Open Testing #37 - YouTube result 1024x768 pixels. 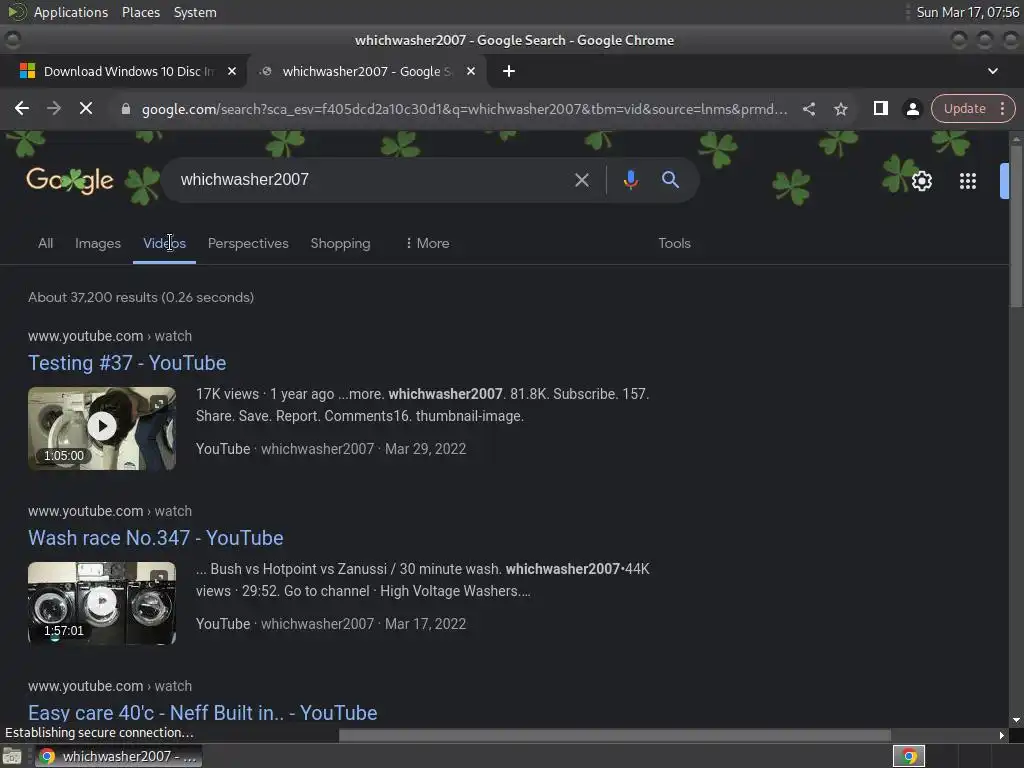pyautogui.click(x=127, y=363)
